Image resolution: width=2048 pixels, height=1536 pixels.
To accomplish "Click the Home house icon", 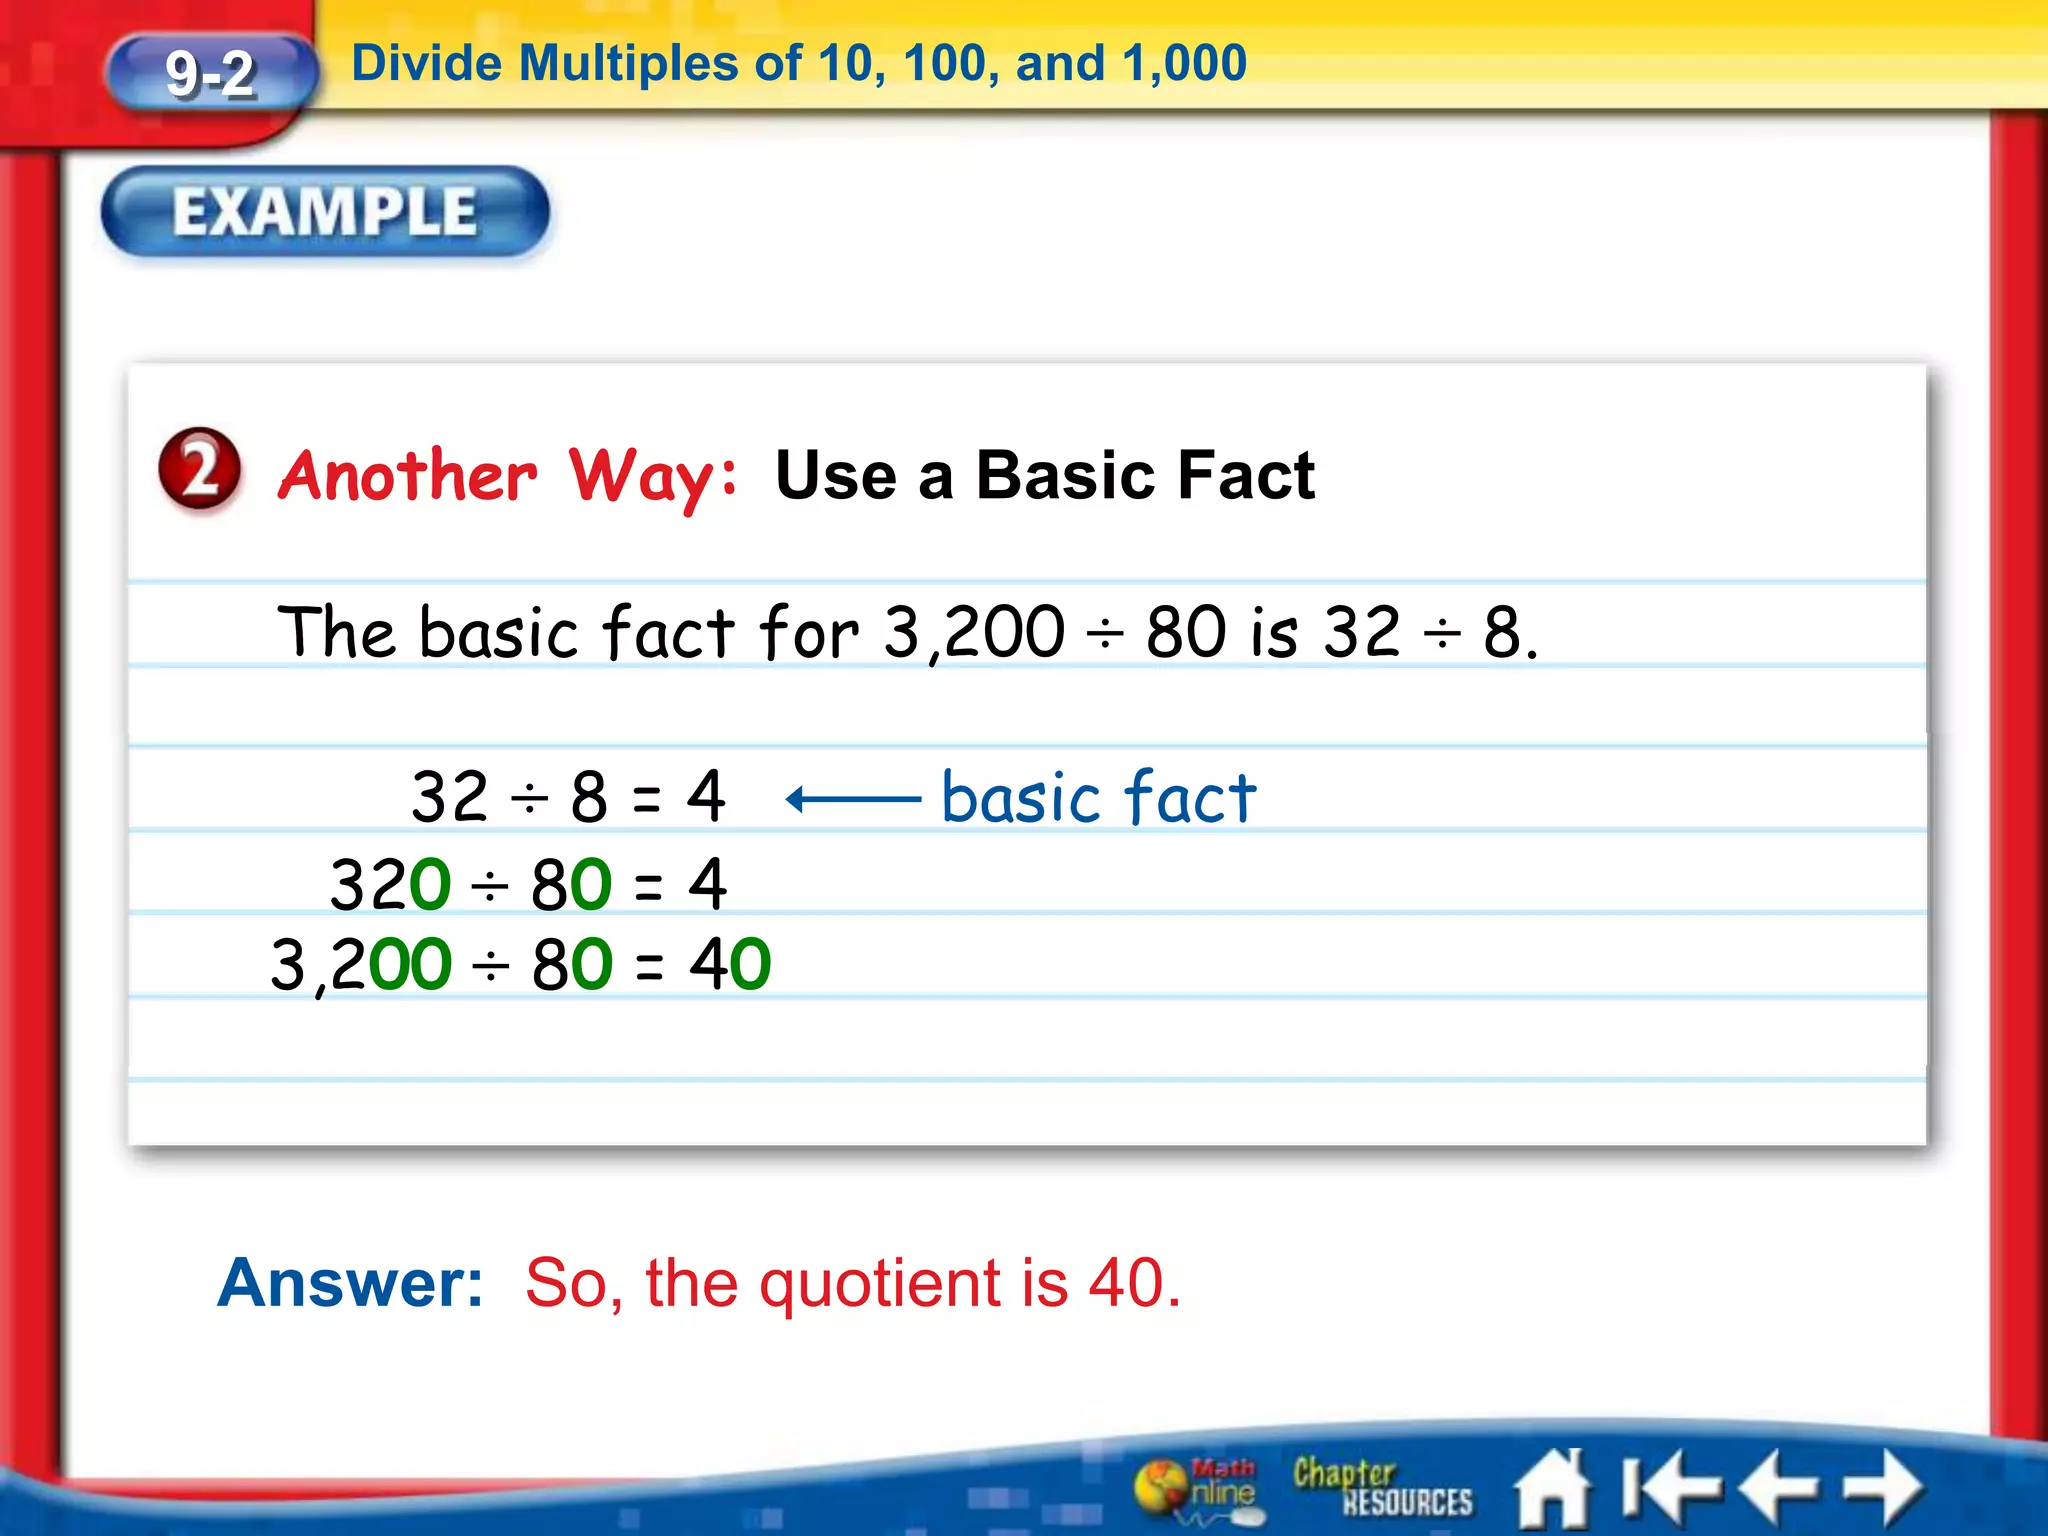I will [x=1553, y=1490].
